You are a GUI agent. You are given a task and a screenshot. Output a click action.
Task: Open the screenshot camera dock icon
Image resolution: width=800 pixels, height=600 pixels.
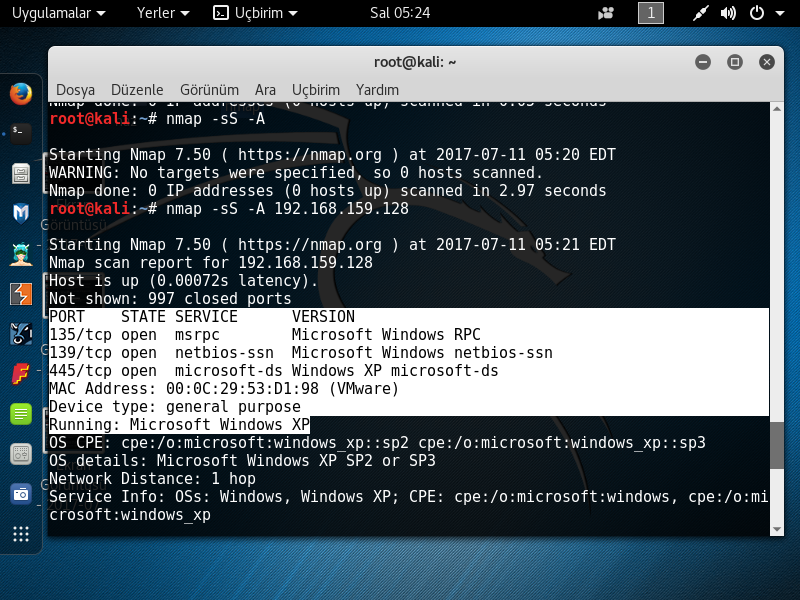click(x=20, y=493)
